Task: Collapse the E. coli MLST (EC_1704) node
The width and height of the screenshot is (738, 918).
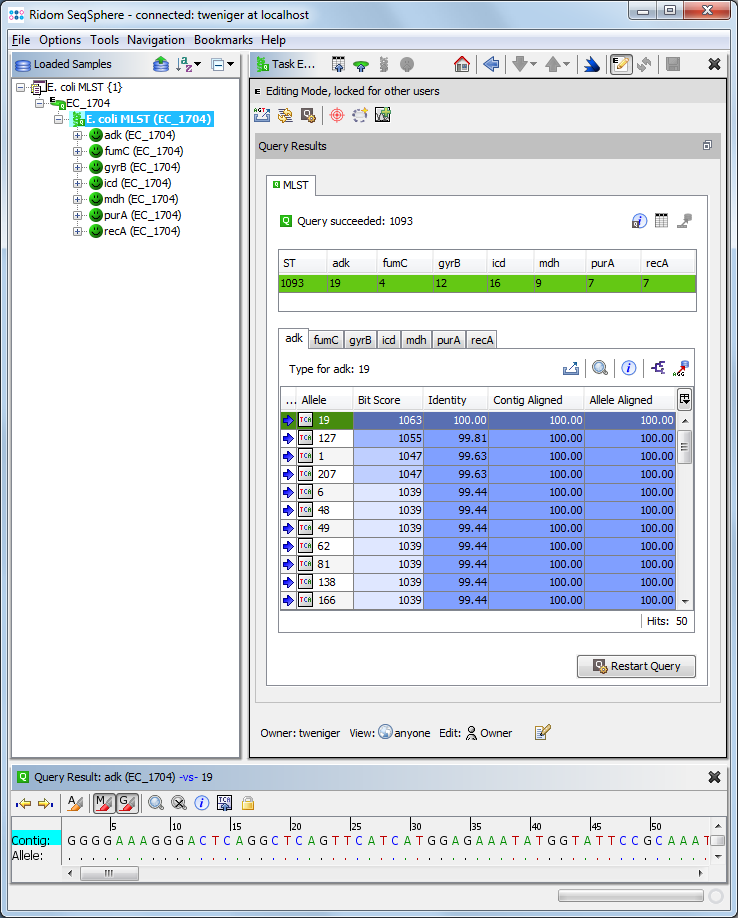Action: 59,119
